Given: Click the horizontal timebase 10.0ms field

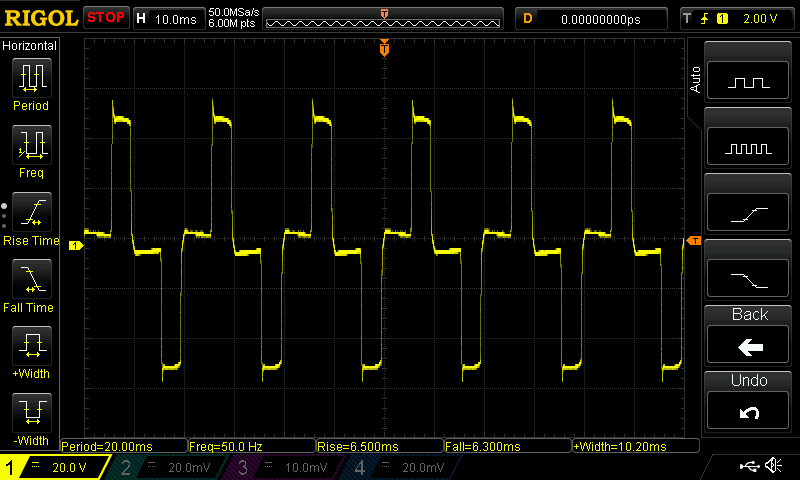Looking at the screenshot, I should click(x=169, y=19).
